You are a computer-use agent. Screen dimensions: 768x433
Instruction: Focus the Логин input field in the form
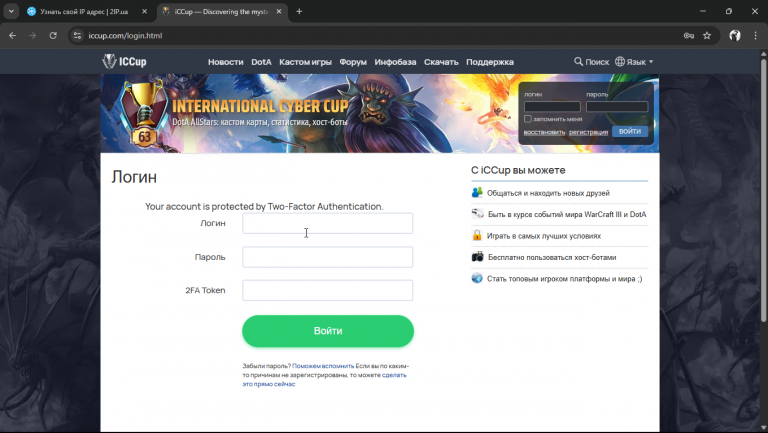328,223
